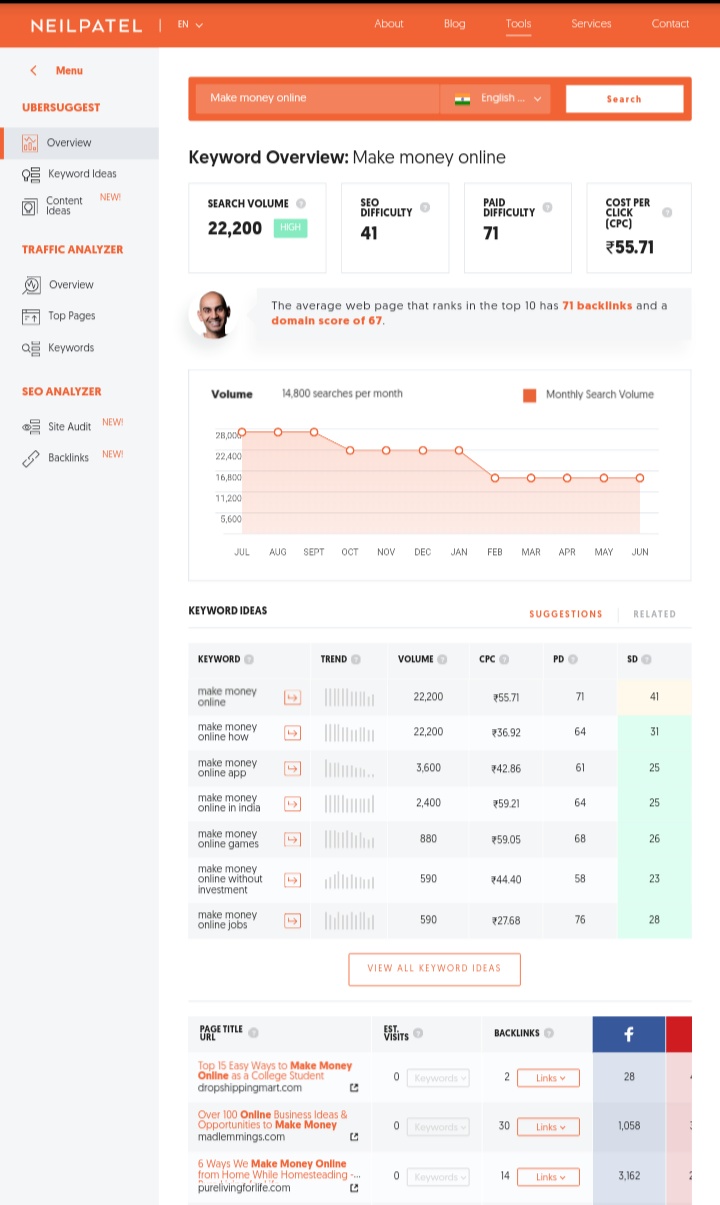
Task: Switch to the Related tab
Action: pos(655,614)
